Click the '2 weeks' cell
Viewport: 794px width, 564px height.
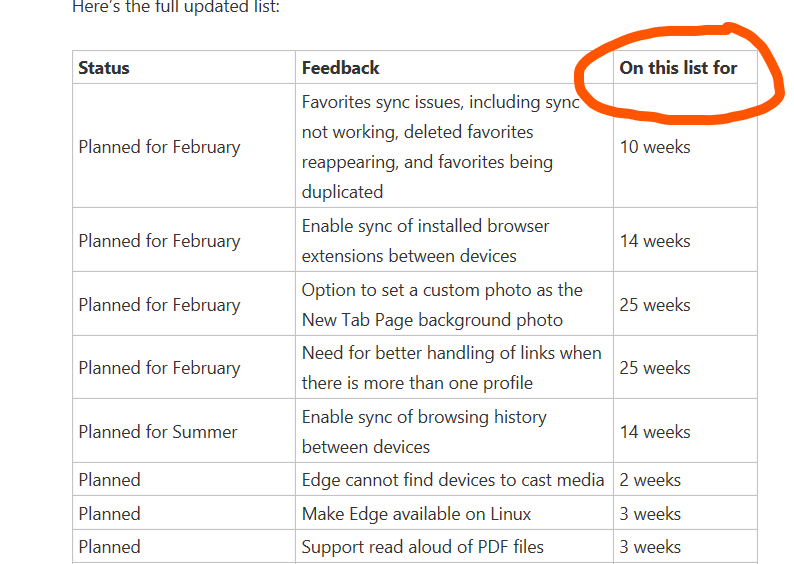pos(650,480)
